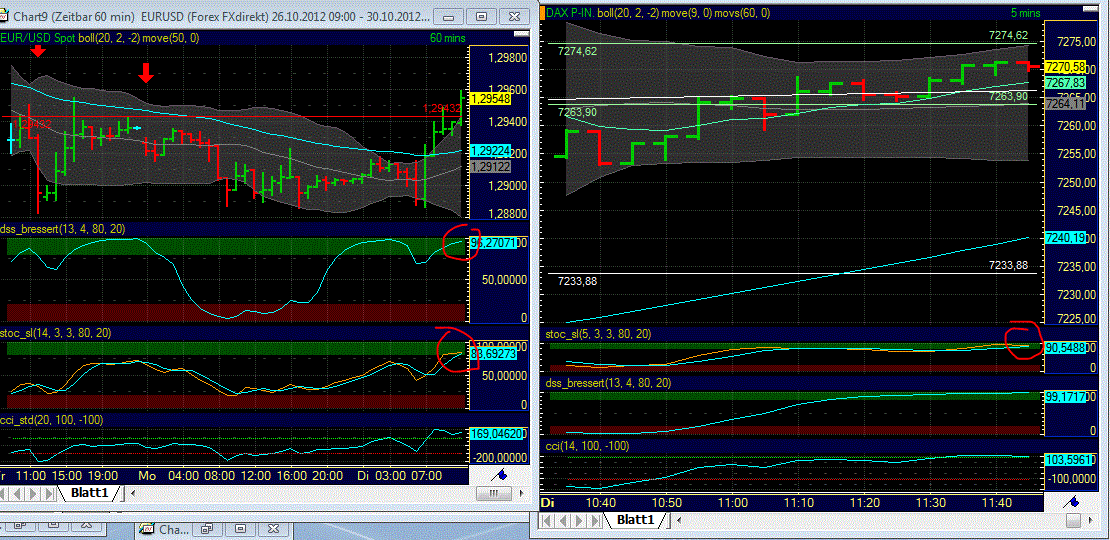This screenshot has width=1110, height=540.
Task: Click the 7267,83 green value label
Action: (1065, 83)
